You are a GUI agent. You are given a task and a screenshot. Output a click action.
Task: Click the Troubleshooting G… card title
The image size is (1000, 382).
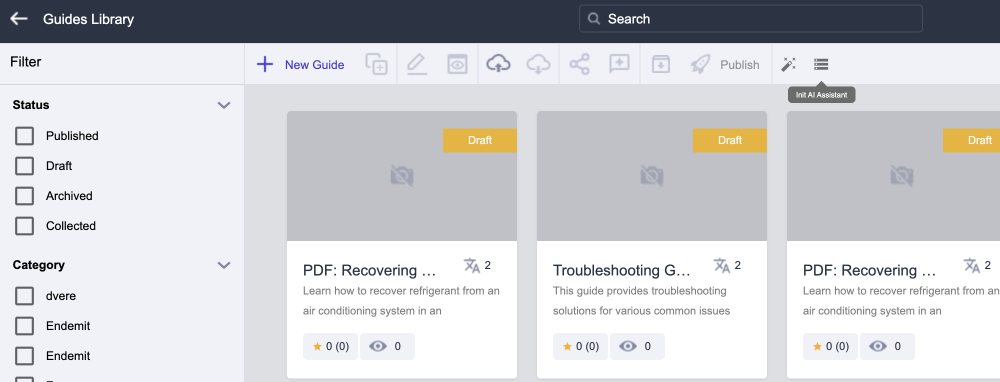pyautogui.click(x=621, y=270)
